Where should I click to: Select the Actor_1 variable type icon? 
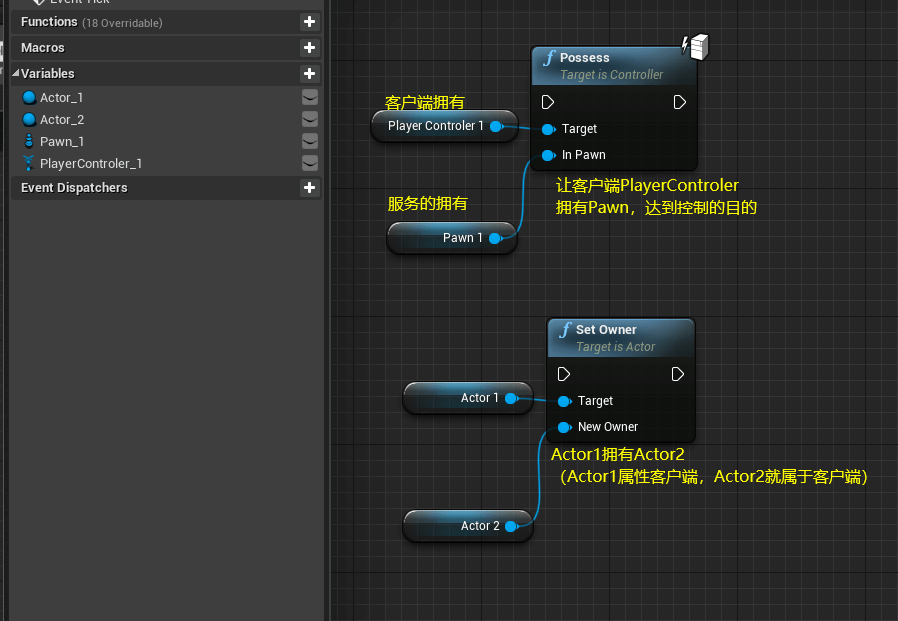pyautogui.click(x=29, y=97)
